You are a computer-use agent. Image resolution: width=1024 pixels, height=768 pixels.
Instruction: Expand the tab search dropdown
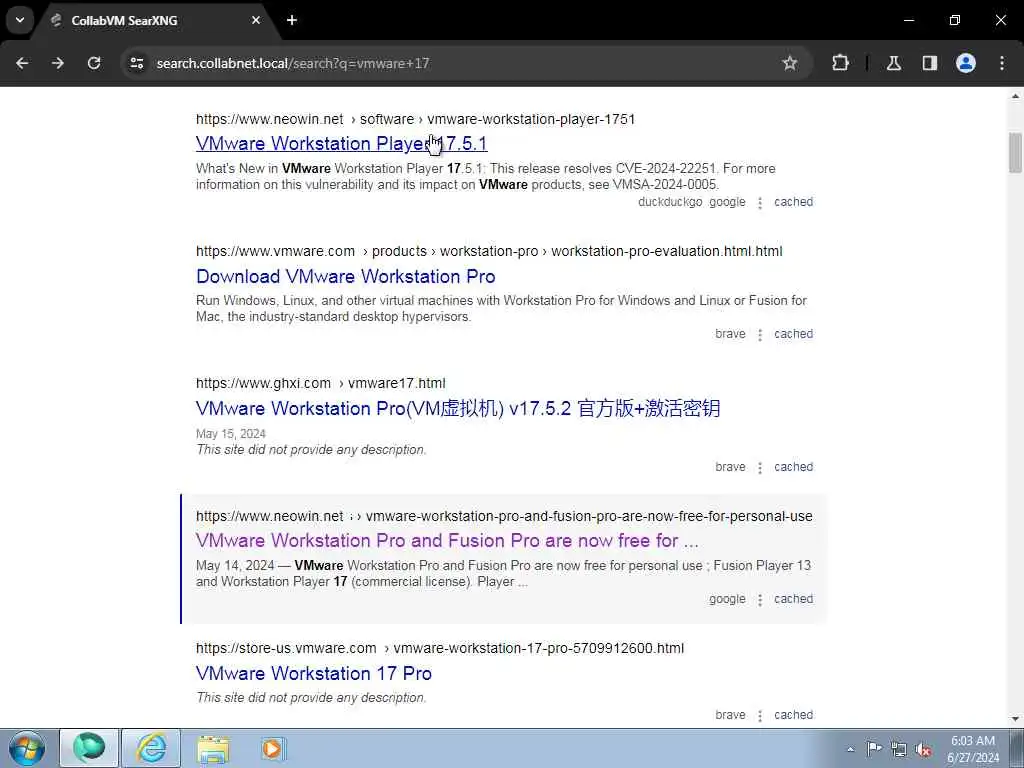[20, 20]
